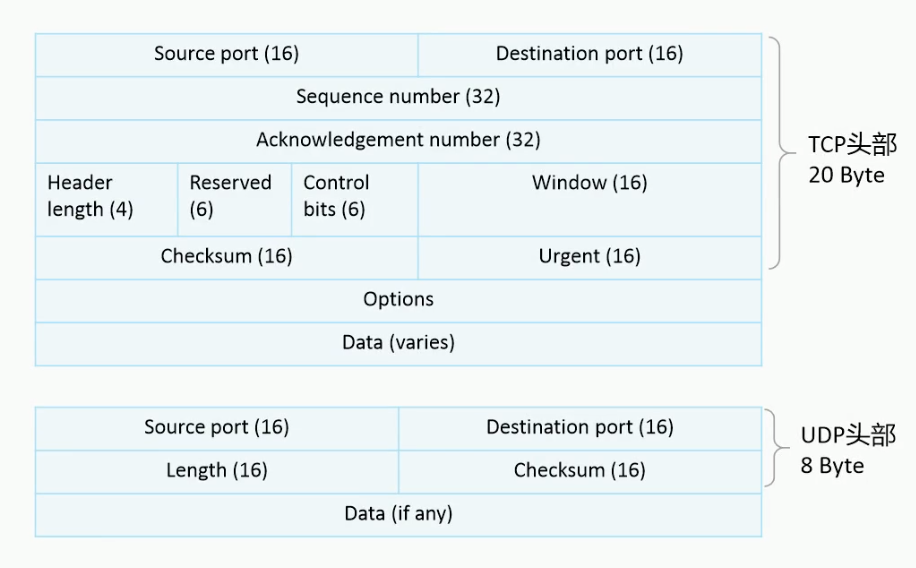
Task: Click the Options row
Action: [x=398, y=301]
